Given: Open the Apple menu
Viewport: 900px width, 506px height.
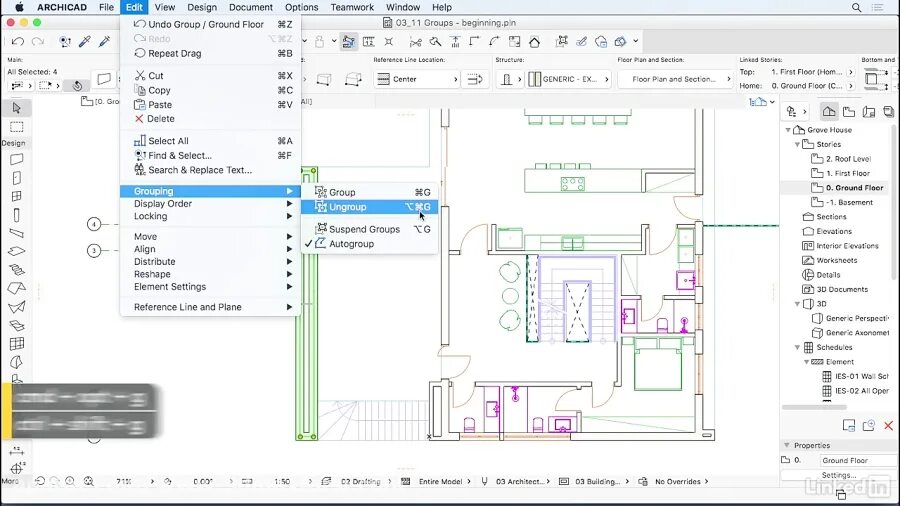Looking at the screenshot, I should click(19, 7).
